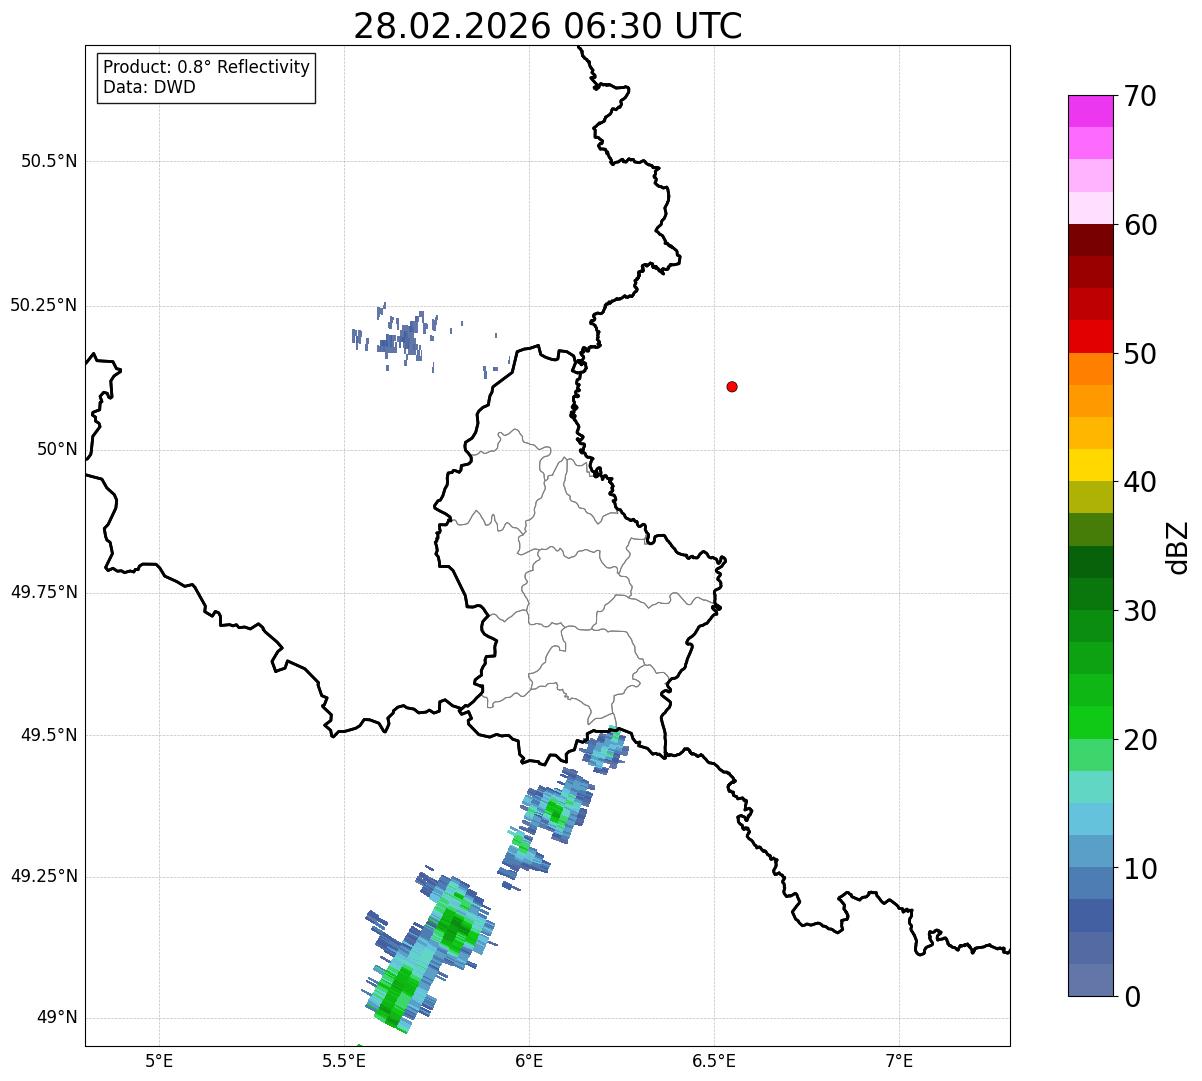Click the pale pink segment just above 60 dBZ

(1090, 208)
